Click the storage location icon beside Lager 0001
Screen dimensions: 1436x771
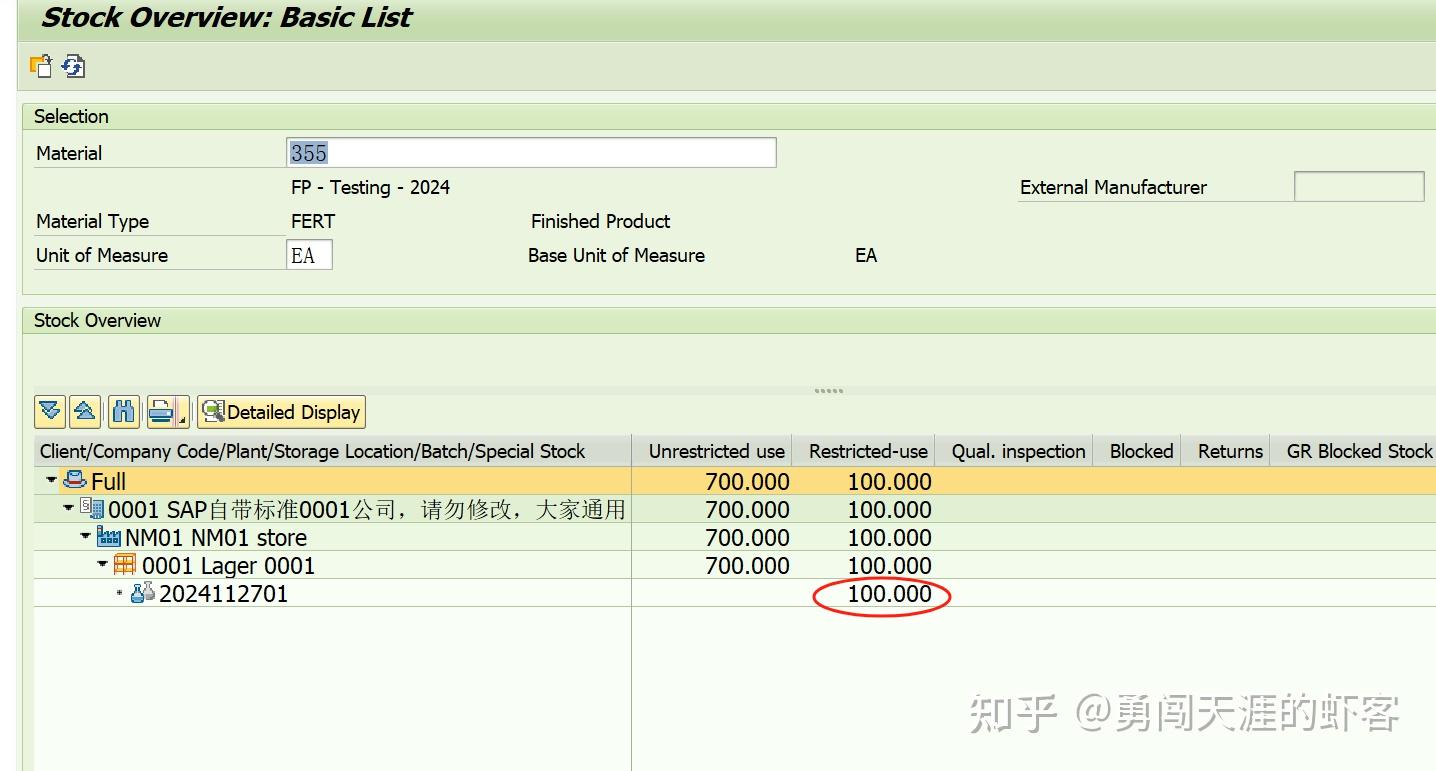pos(124,563)
